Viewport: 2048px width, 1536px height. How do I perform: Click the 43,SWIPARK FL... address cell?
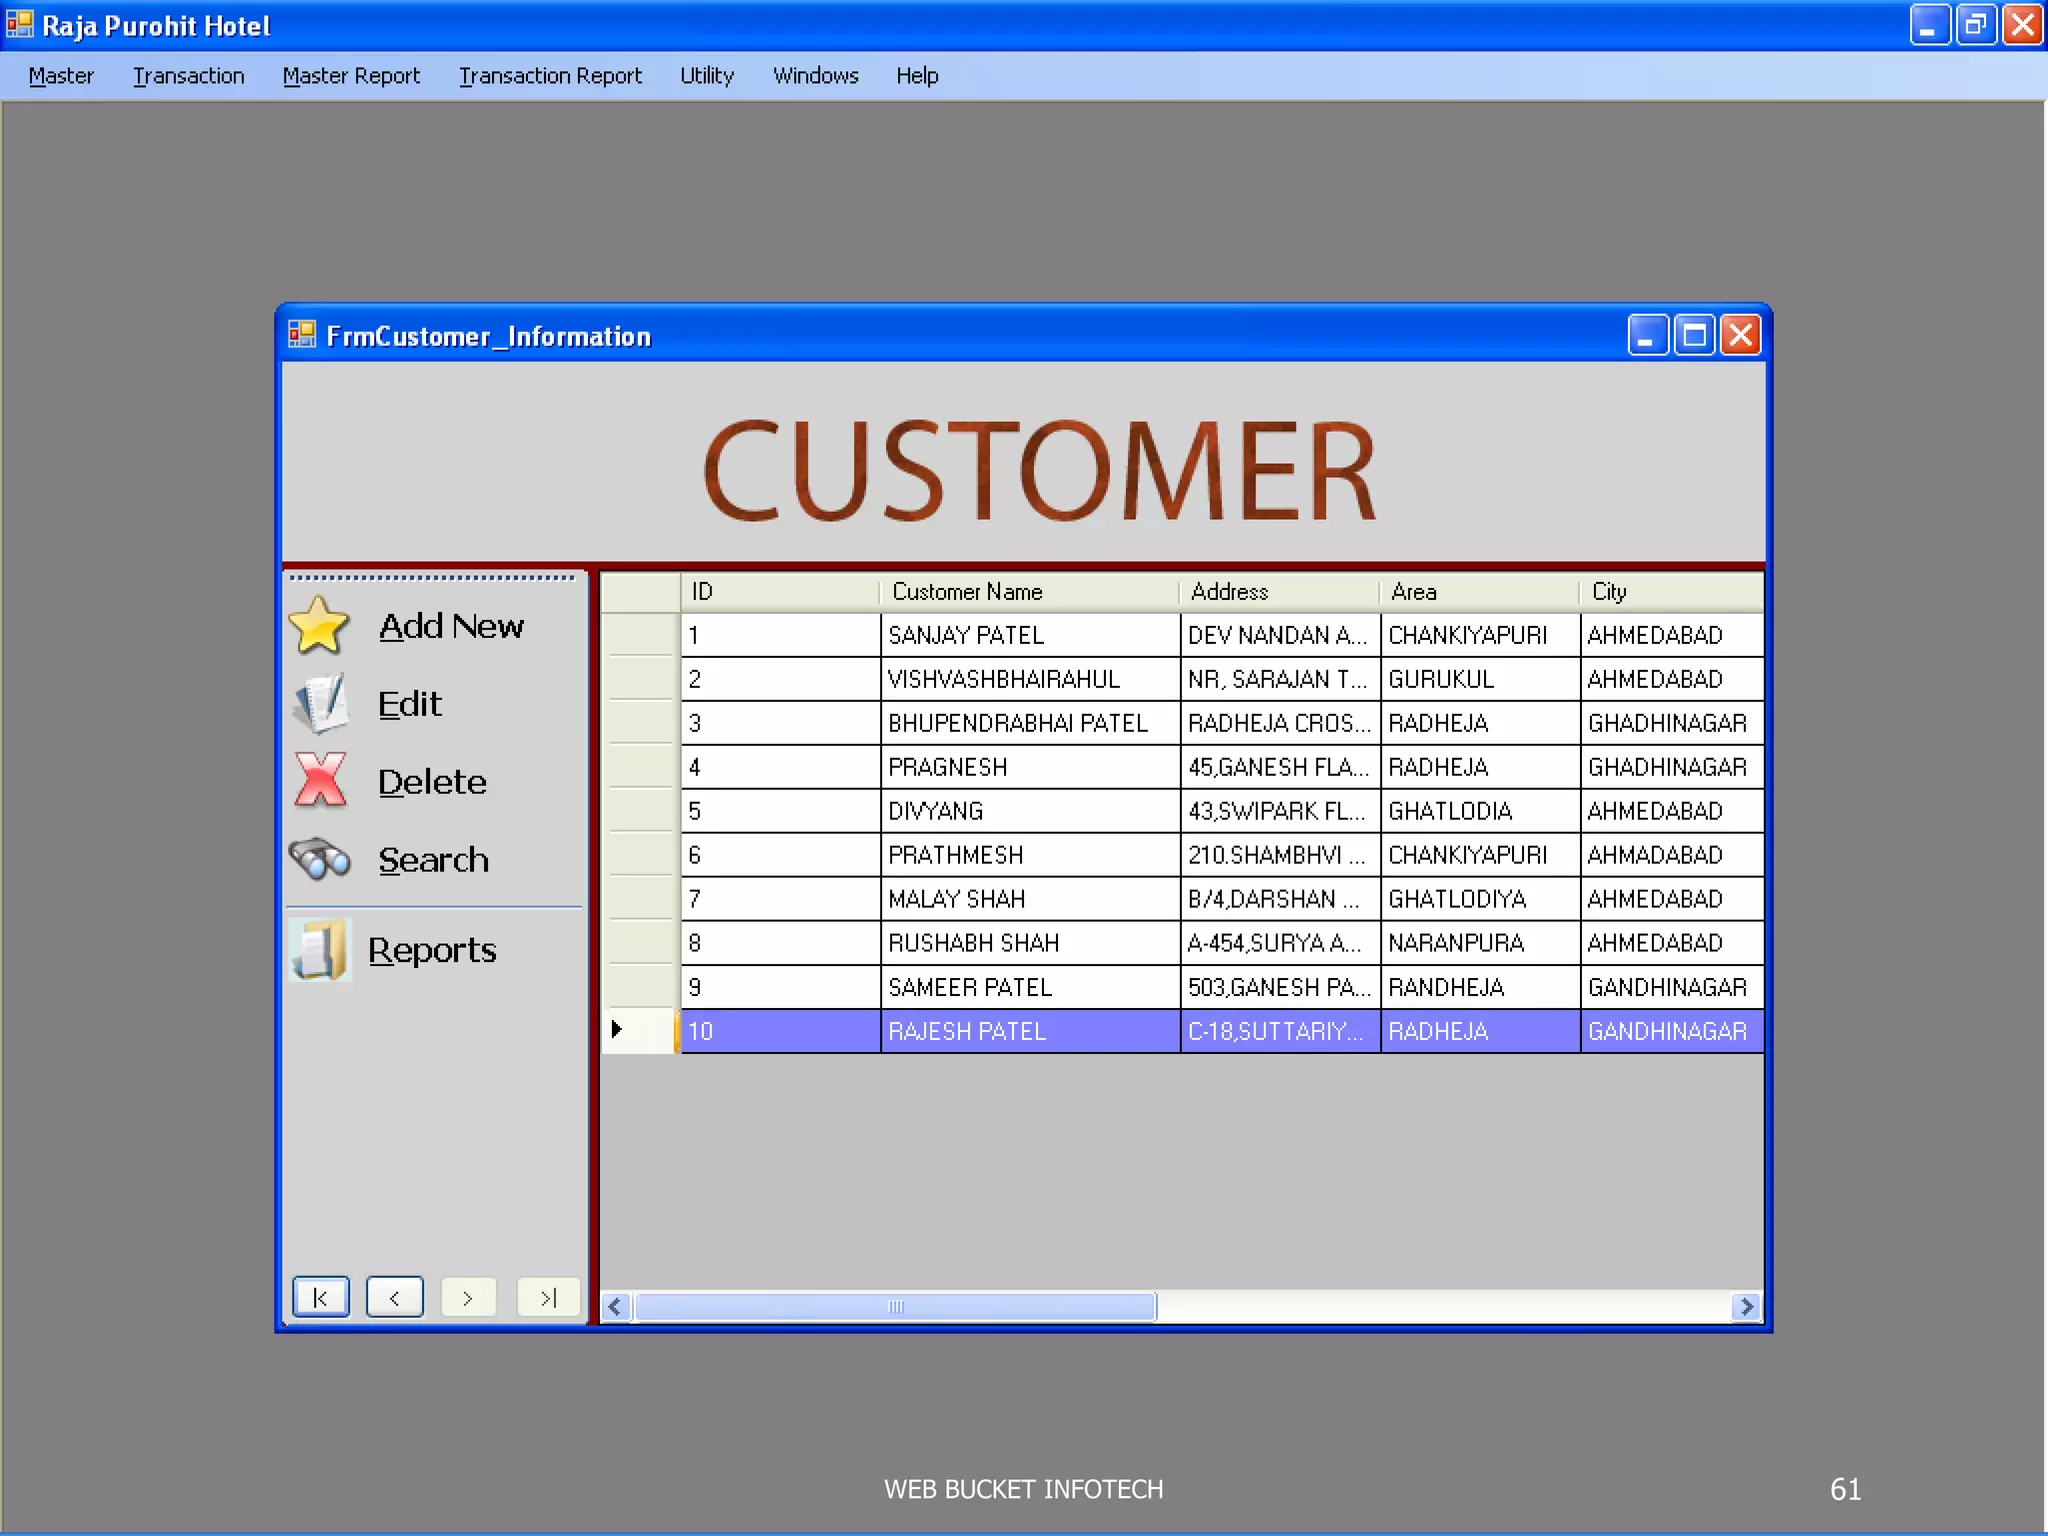coord(1280,811)
